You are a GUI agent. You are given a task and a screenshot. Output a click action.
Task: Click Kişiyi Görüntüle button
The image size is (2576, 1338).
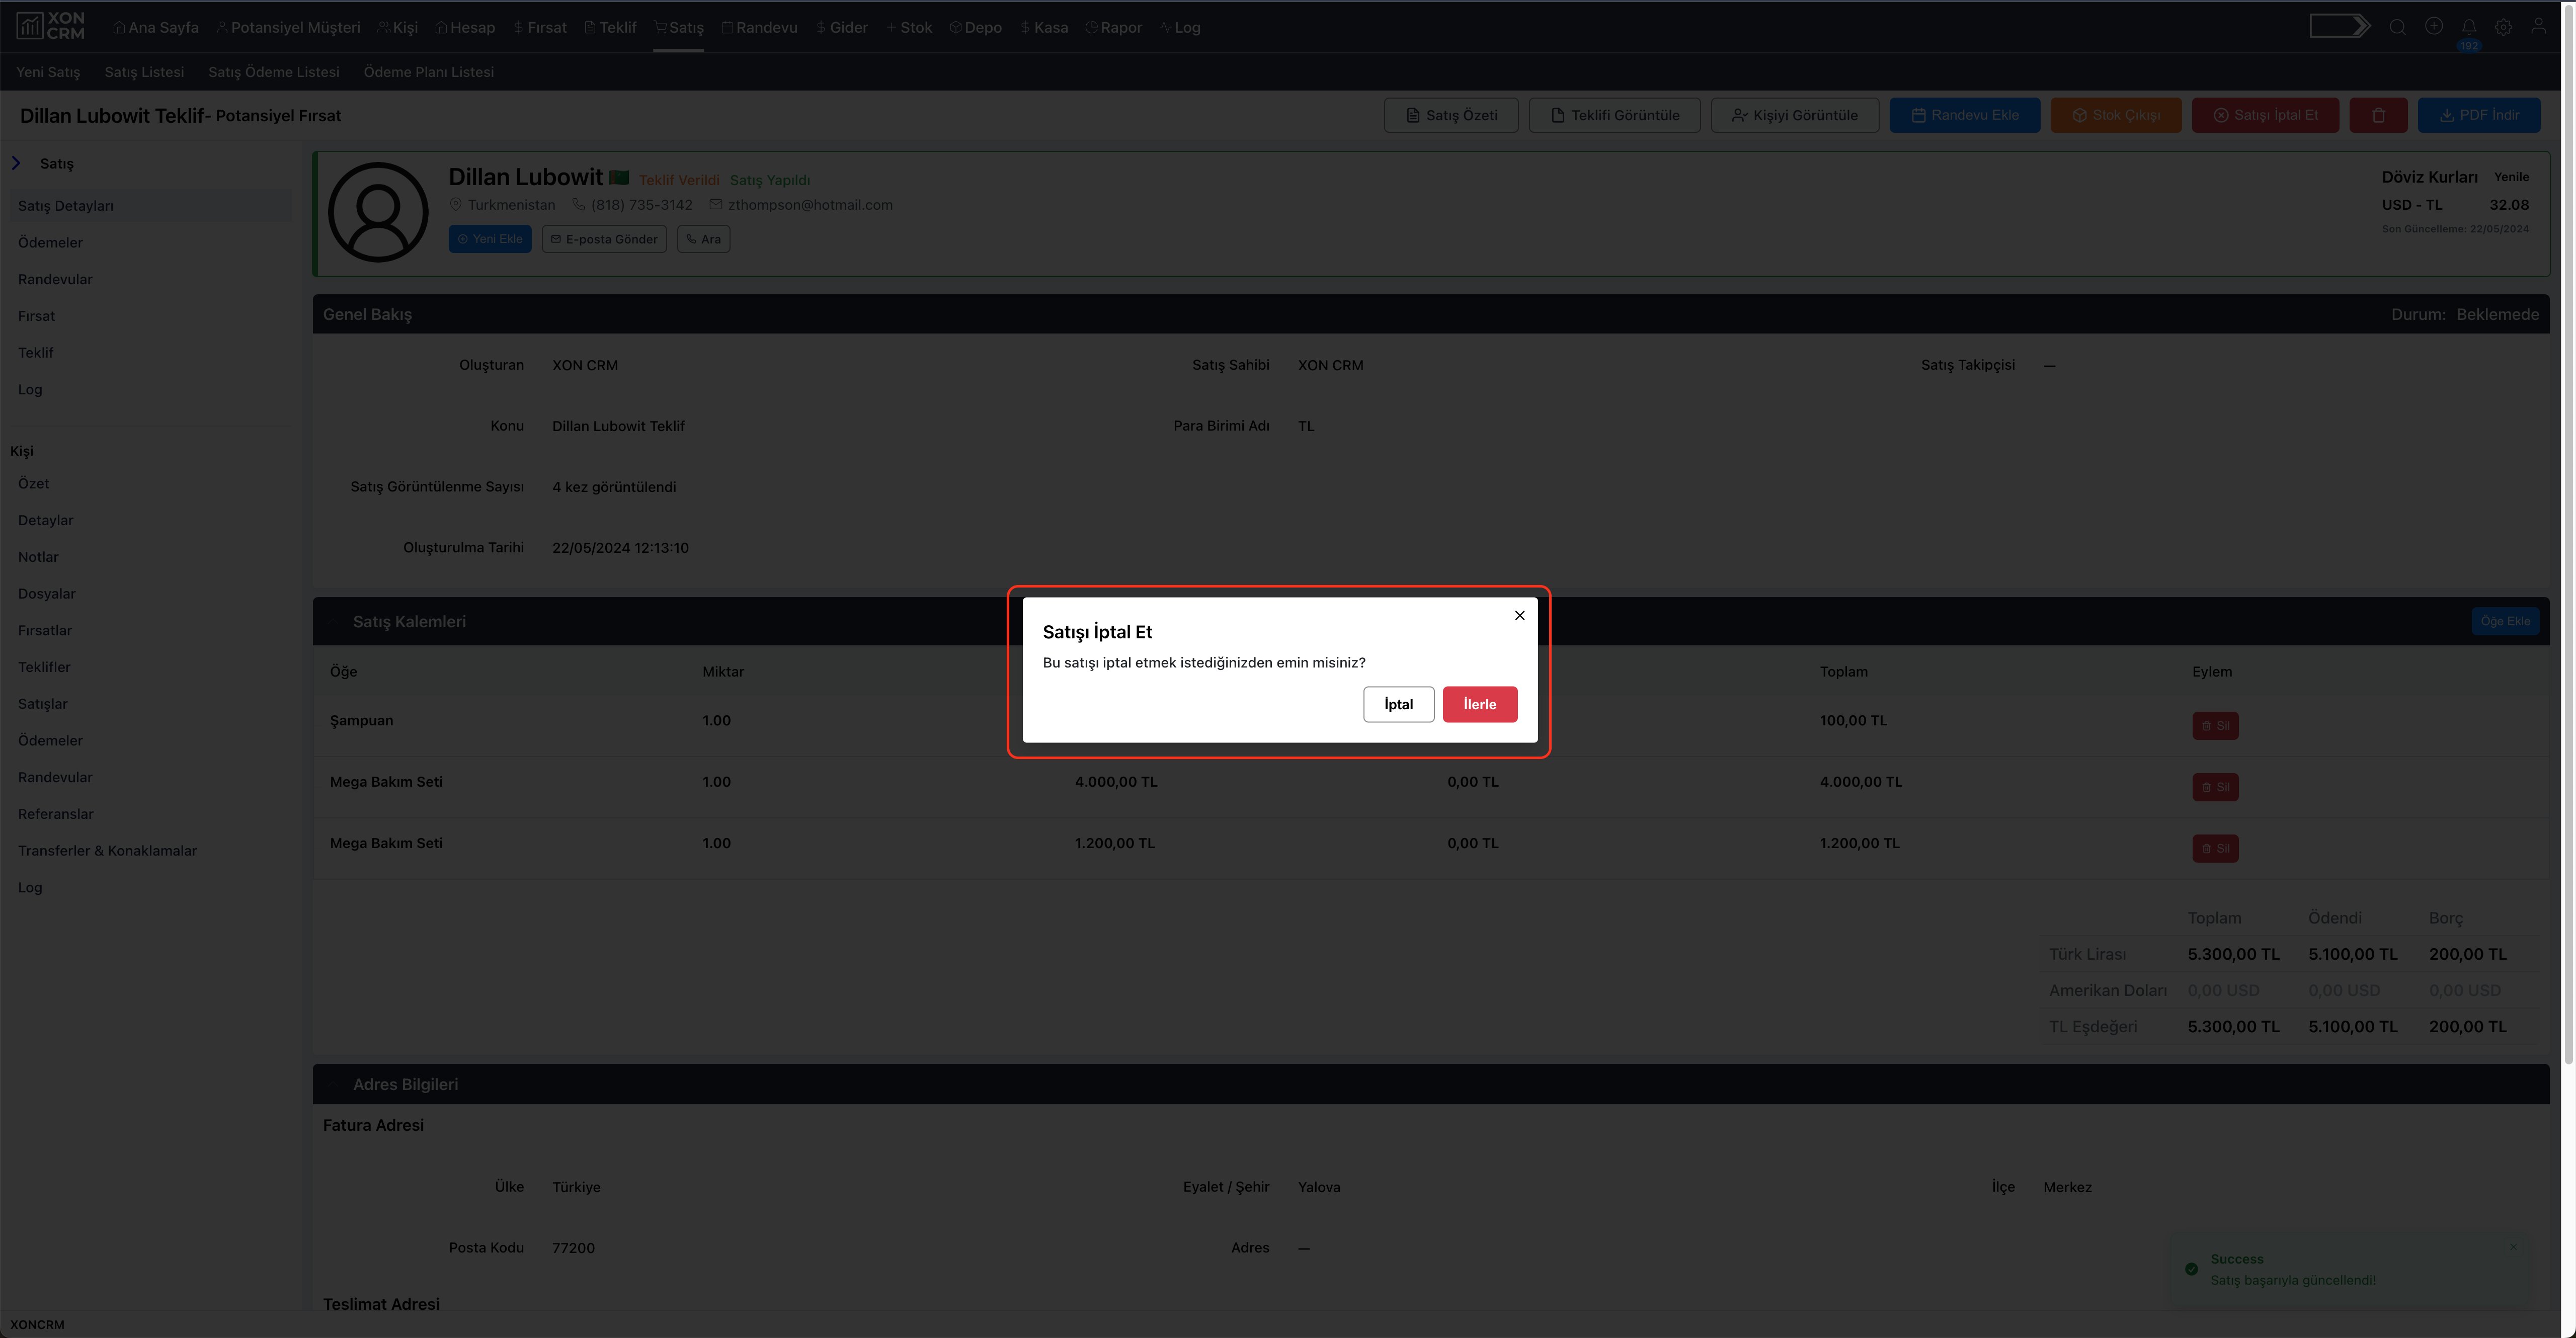[x=1794, y=115]
